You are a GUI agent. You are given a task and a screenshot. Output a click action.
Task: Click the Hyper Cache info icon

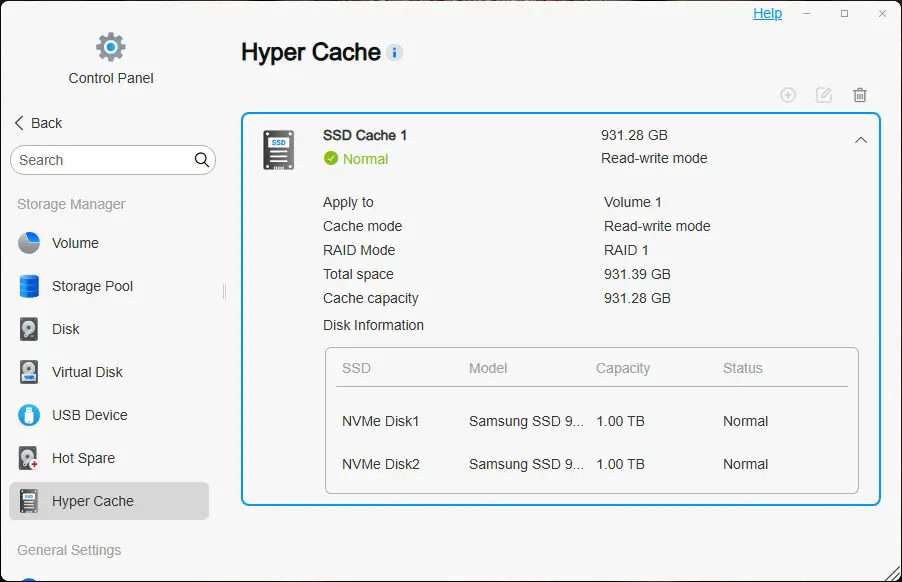click(395, 53)
